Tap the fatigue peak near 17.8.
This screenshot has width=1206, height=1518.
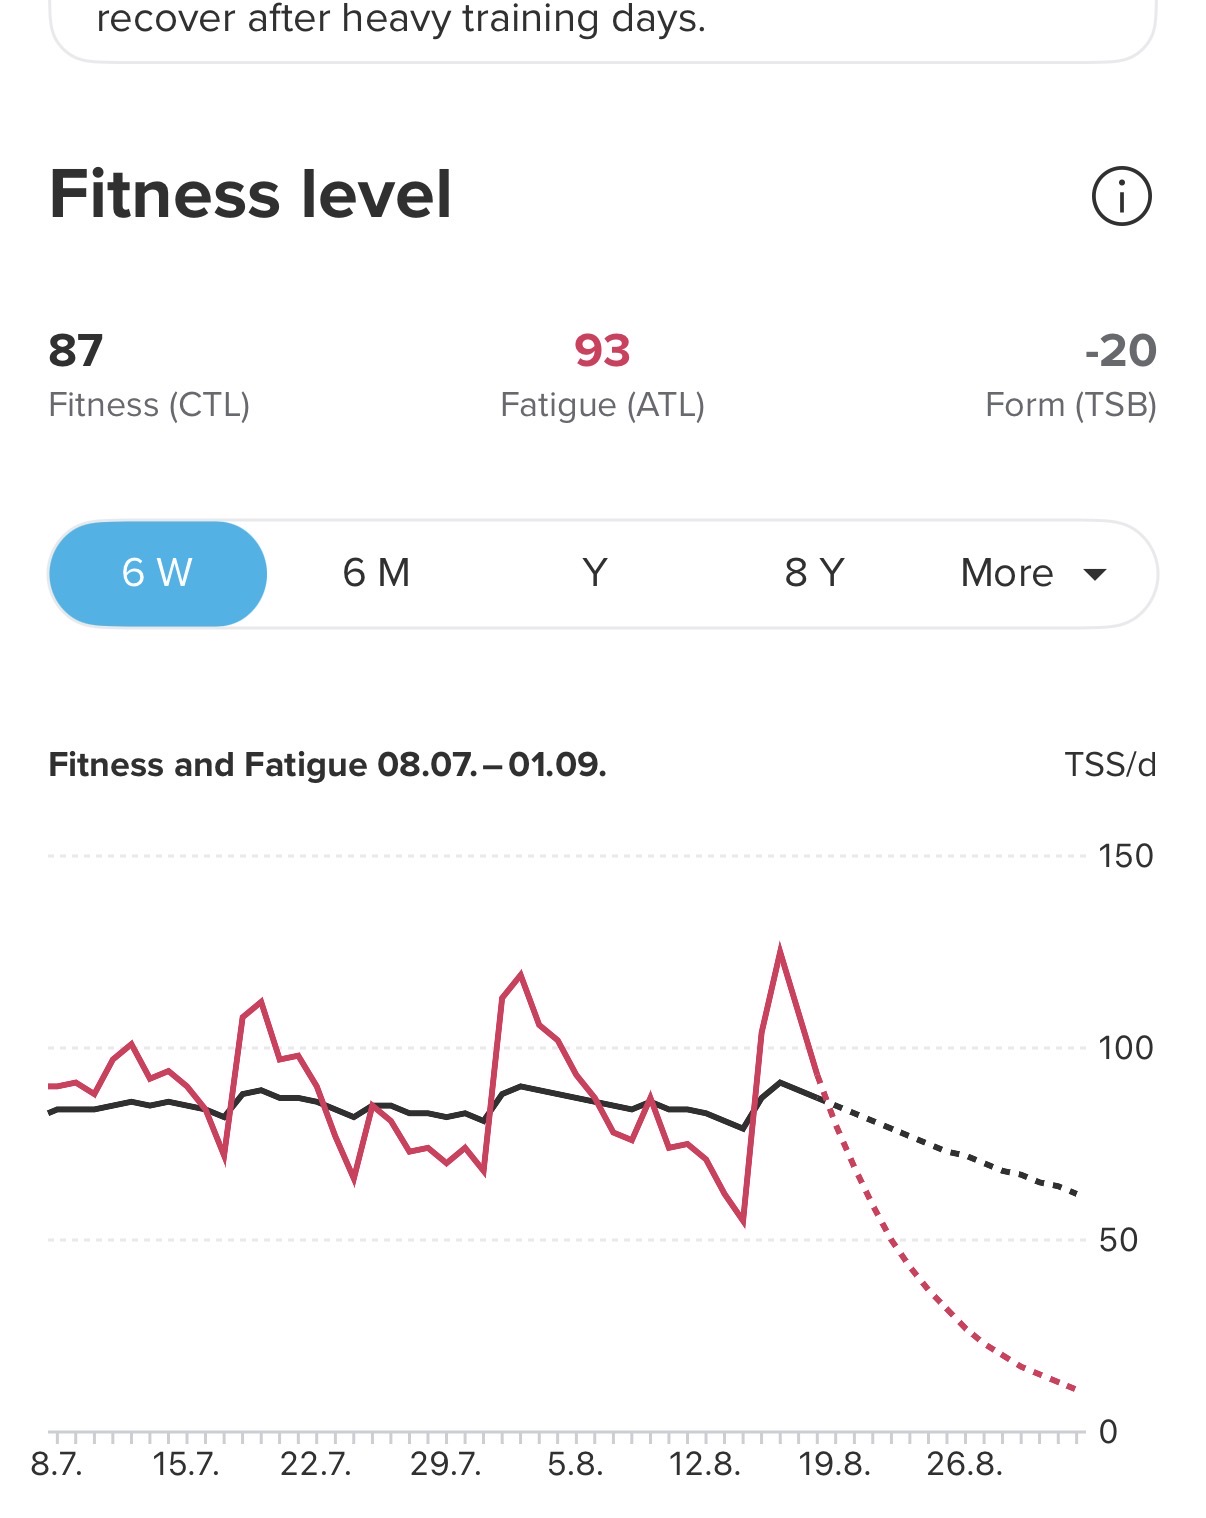tap(780, 950)
